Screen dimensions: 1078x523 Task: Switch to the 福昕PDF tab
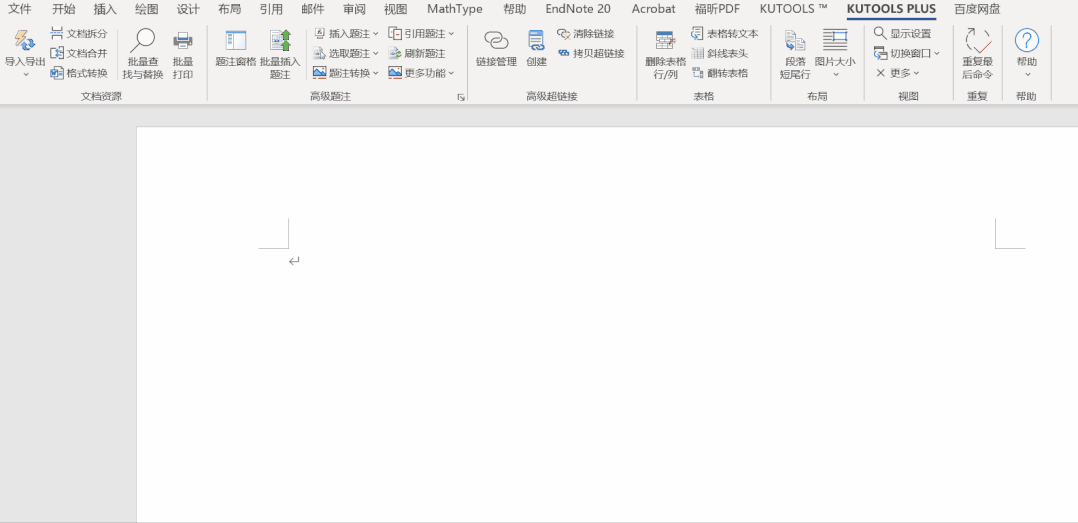tap(717, 10)
